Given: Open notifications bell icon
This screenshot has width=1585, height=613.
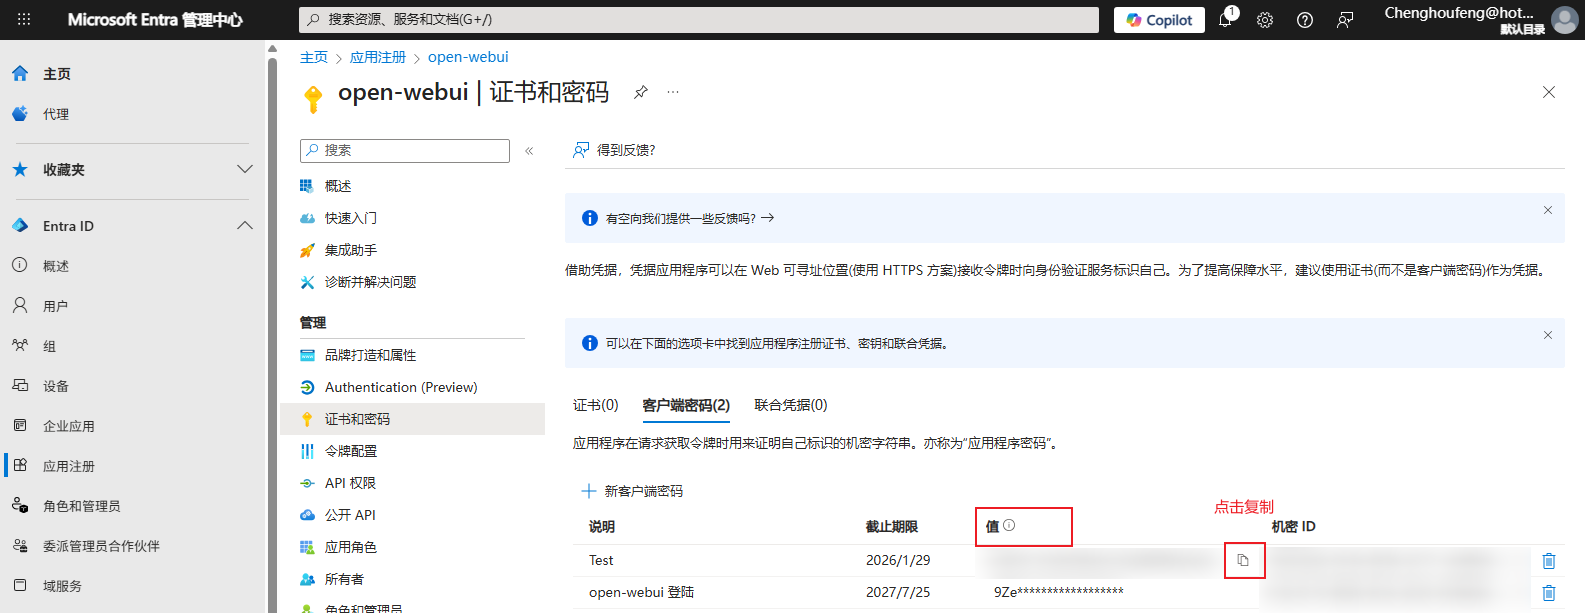Looking at the screenshot, I should (1225, 20).
